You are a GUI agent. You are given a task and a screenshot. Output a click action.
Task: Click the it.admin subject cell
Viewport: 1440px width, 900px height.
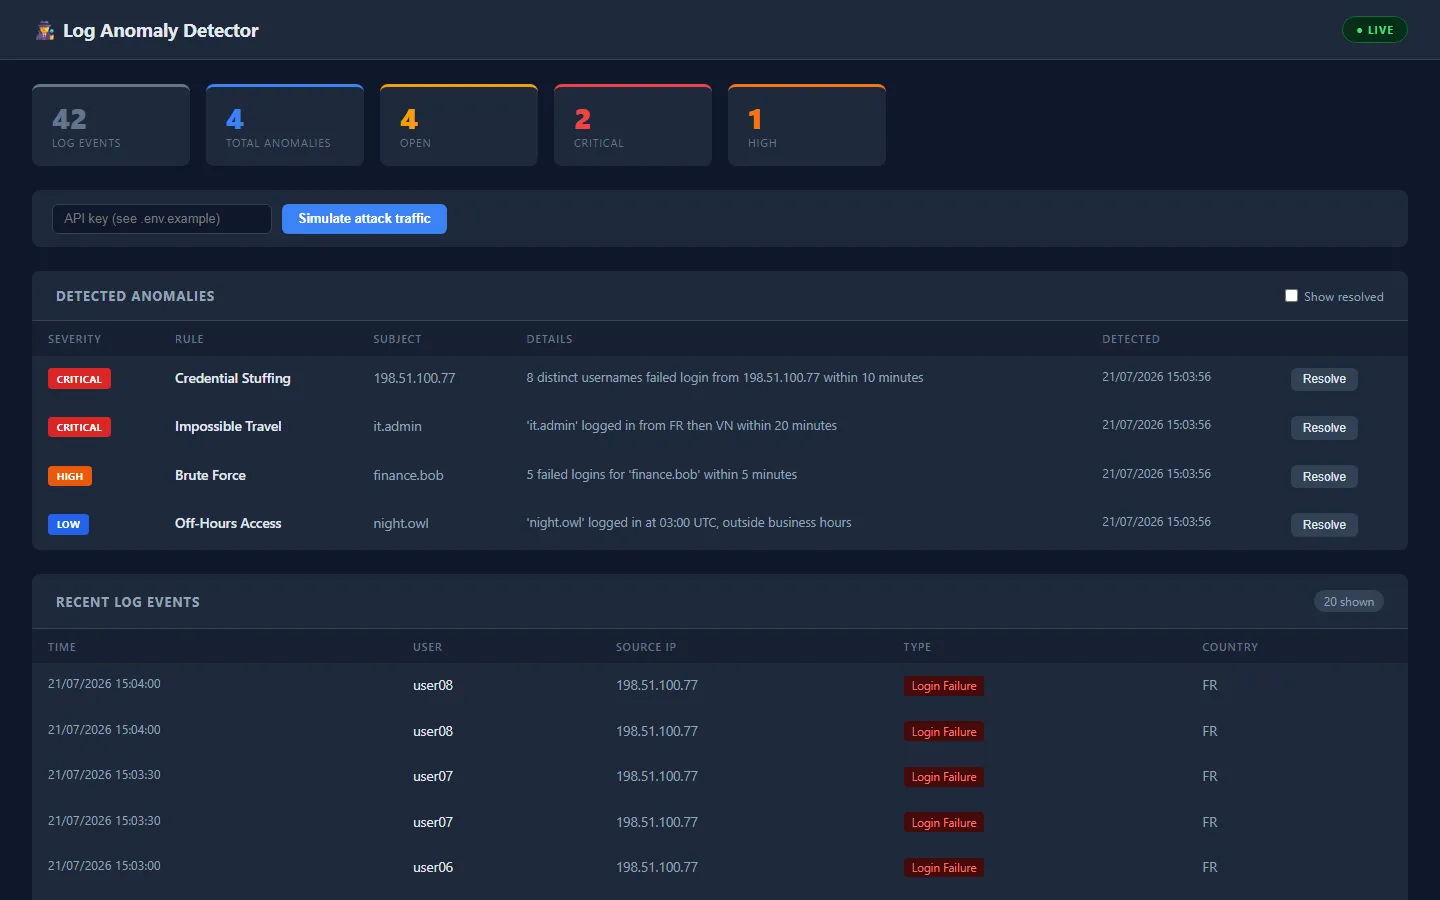click(x=397, y=426)
